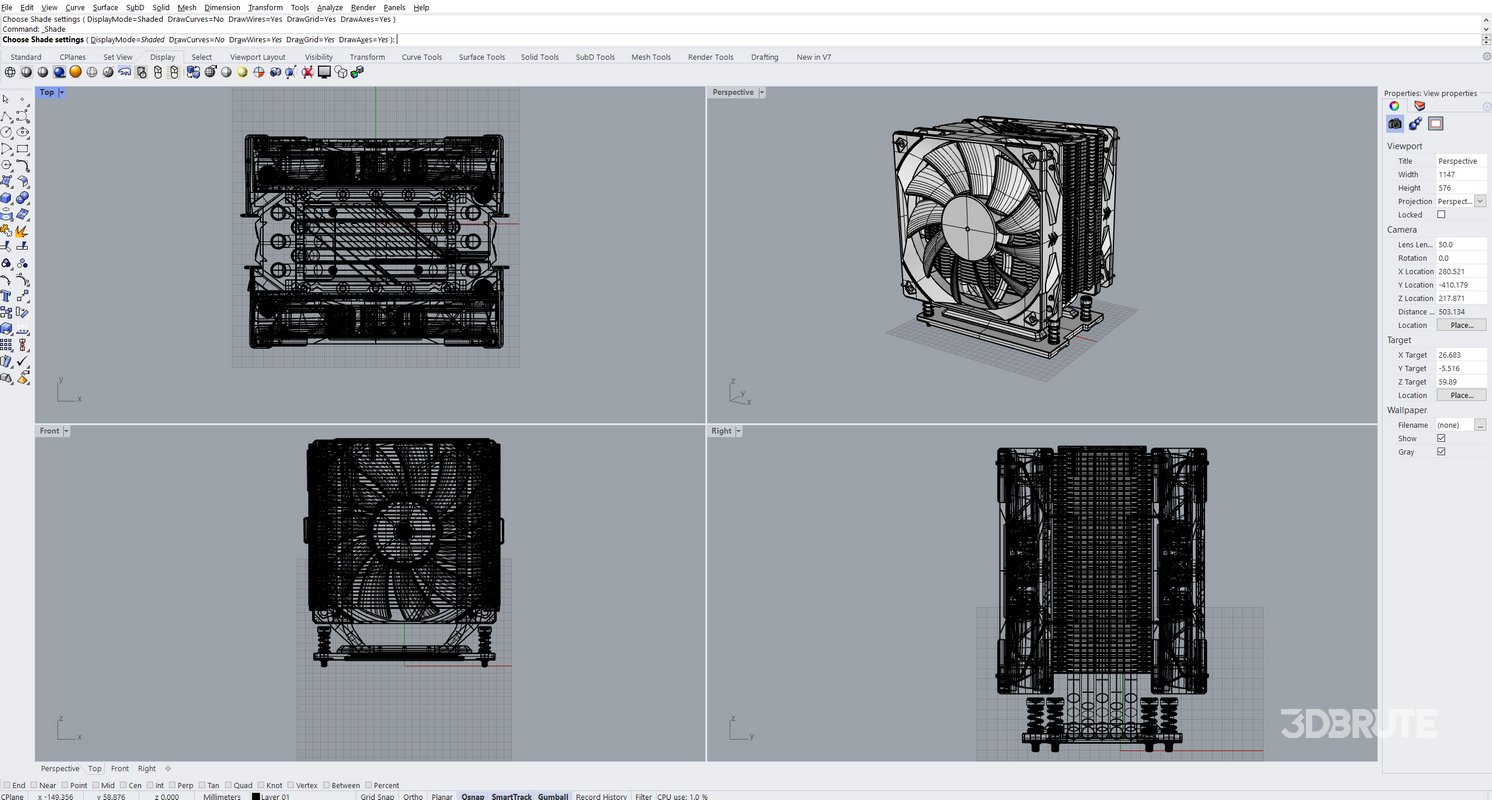Select the Box creation tool
This screenshot has width=1492, height=800.
click(x=7, y=196)
